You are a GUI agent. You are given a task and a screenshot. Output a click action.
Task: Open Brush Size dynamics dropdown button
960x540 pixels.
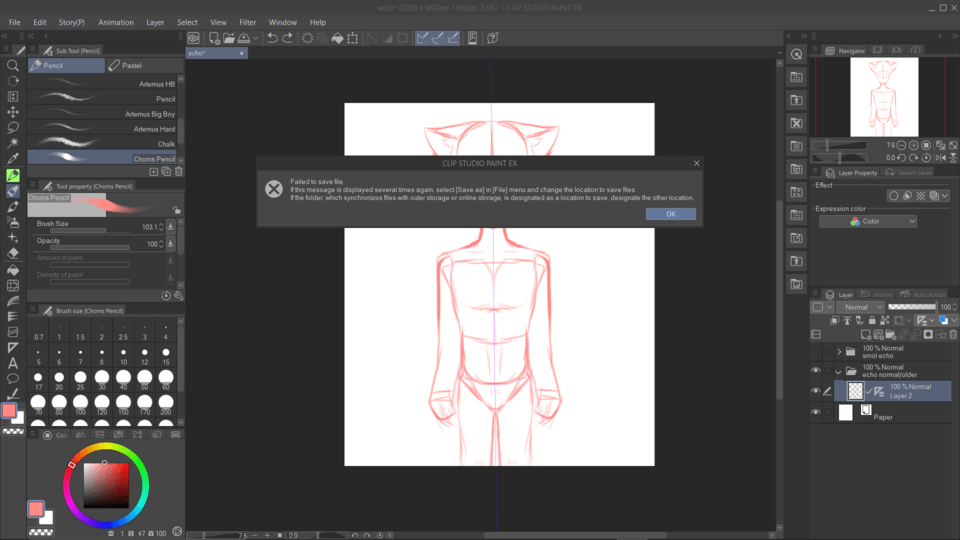coord(170,227)
